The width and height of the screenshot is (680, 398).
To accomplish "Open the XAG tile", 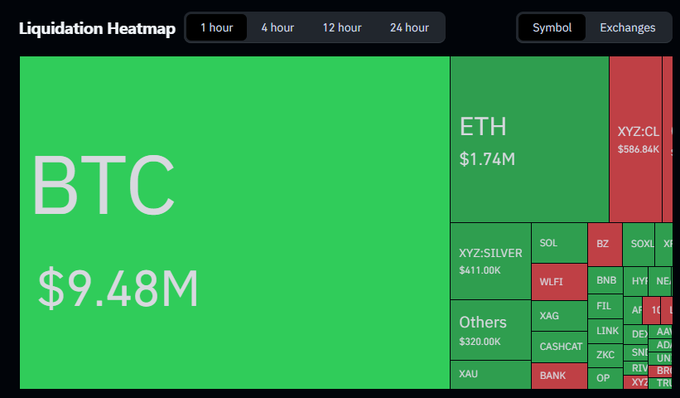I will (559, 316).
